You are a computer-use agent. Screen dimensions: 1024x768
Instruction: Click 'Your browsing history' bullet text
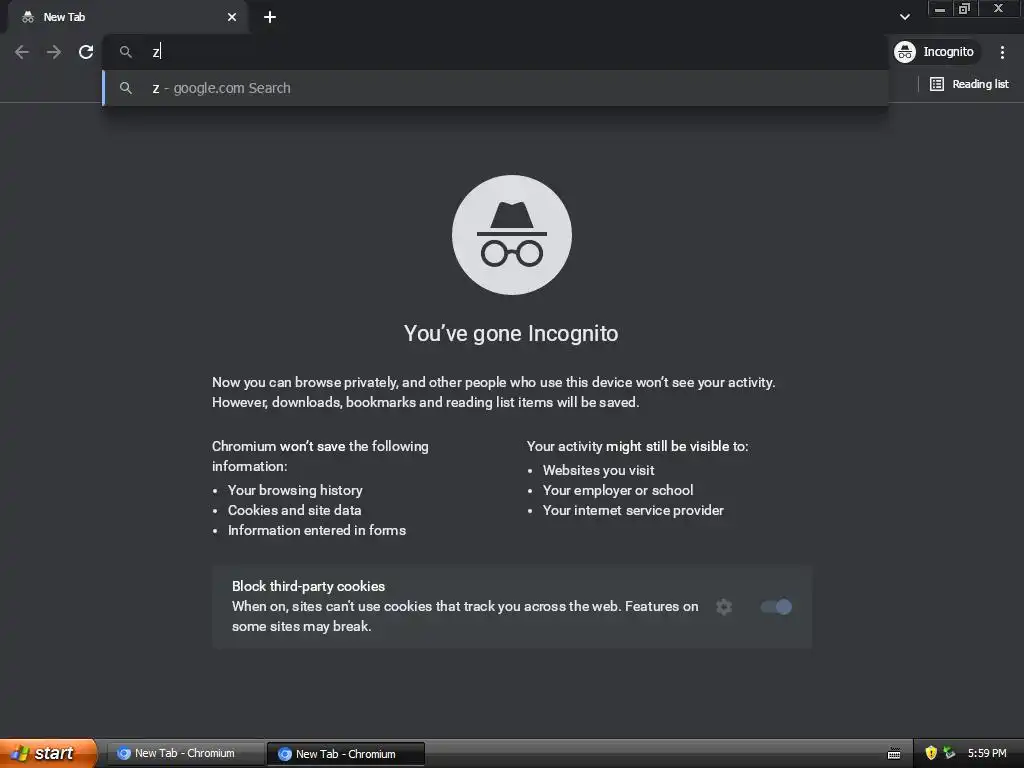(295, 490)
